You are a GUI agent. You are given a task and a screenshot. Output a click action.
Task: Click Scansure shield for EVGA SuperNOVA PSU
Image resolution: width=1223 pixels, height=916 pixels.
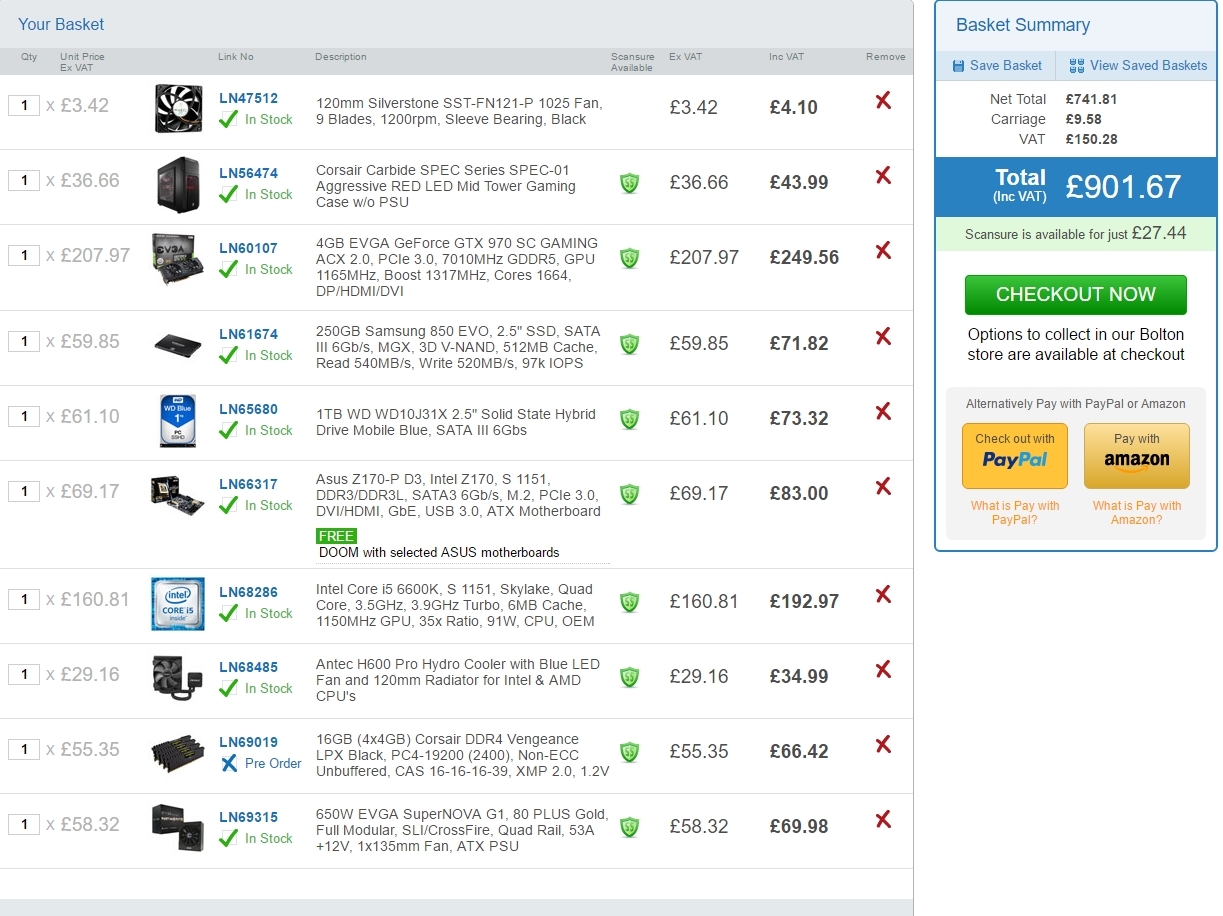[x=629, y=827]
